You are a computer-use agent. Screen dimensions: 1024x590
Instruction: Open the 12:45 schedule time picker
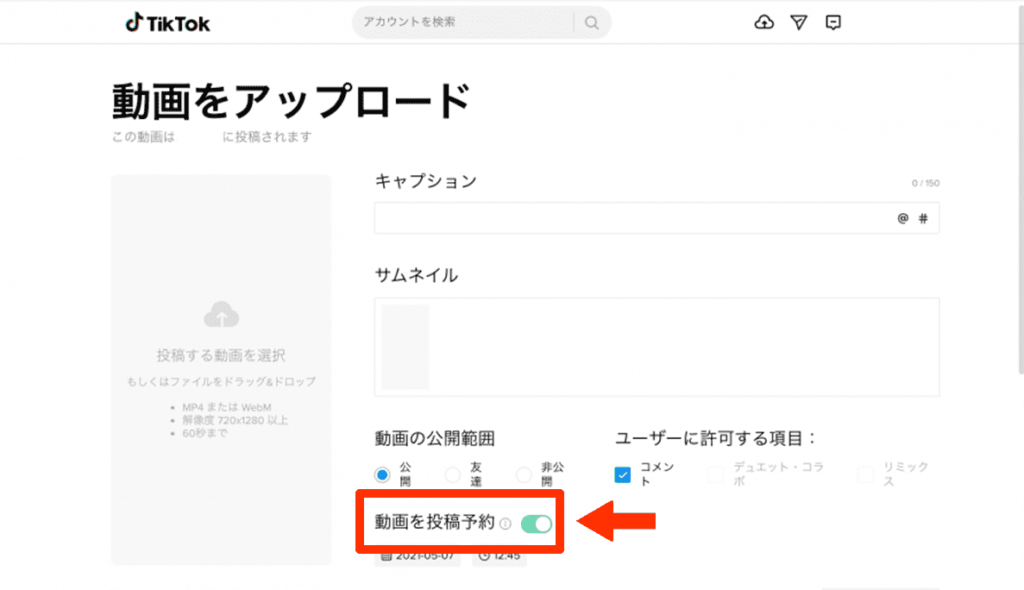[499, 555]
